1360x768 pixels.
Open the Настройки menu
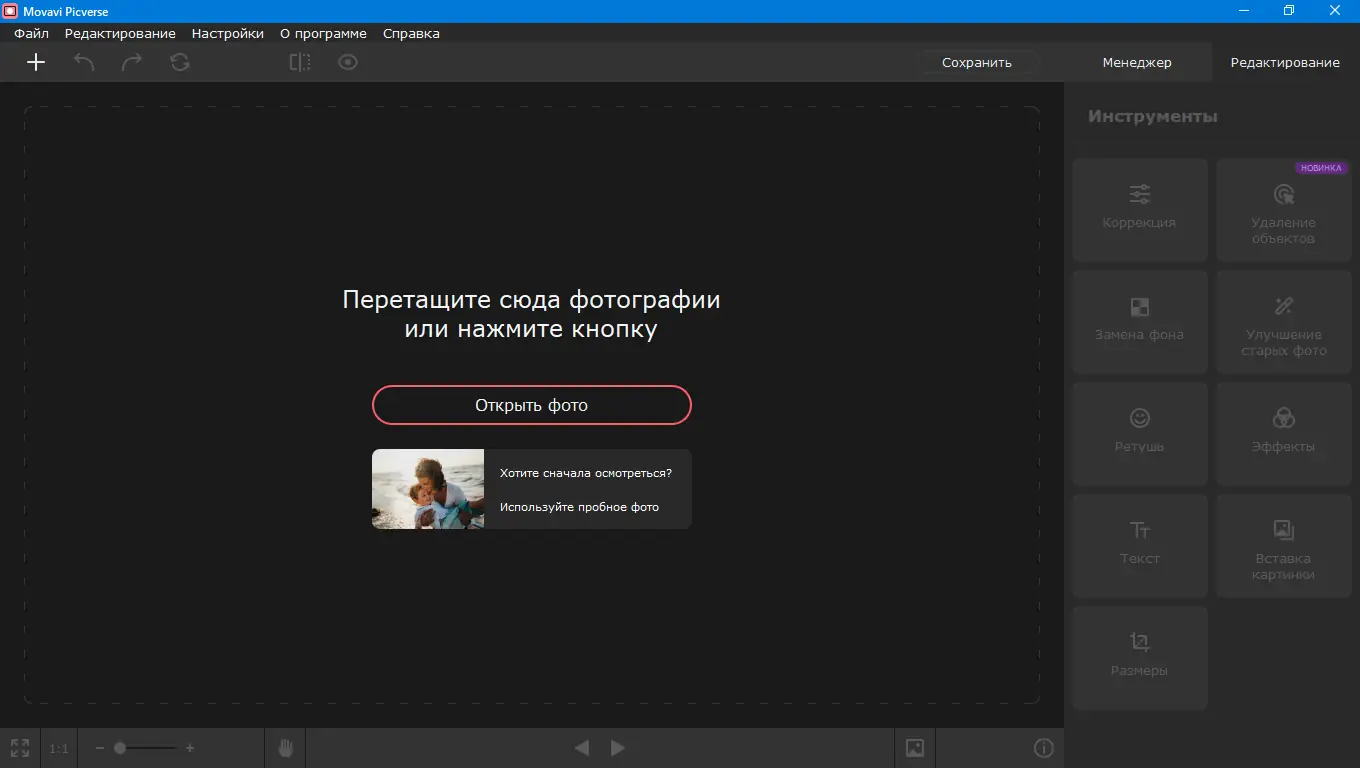227,33
